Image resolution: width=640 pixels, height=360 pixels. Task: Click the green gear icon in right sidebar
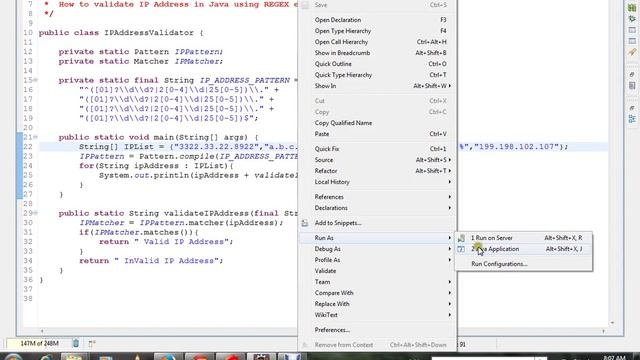632,19
